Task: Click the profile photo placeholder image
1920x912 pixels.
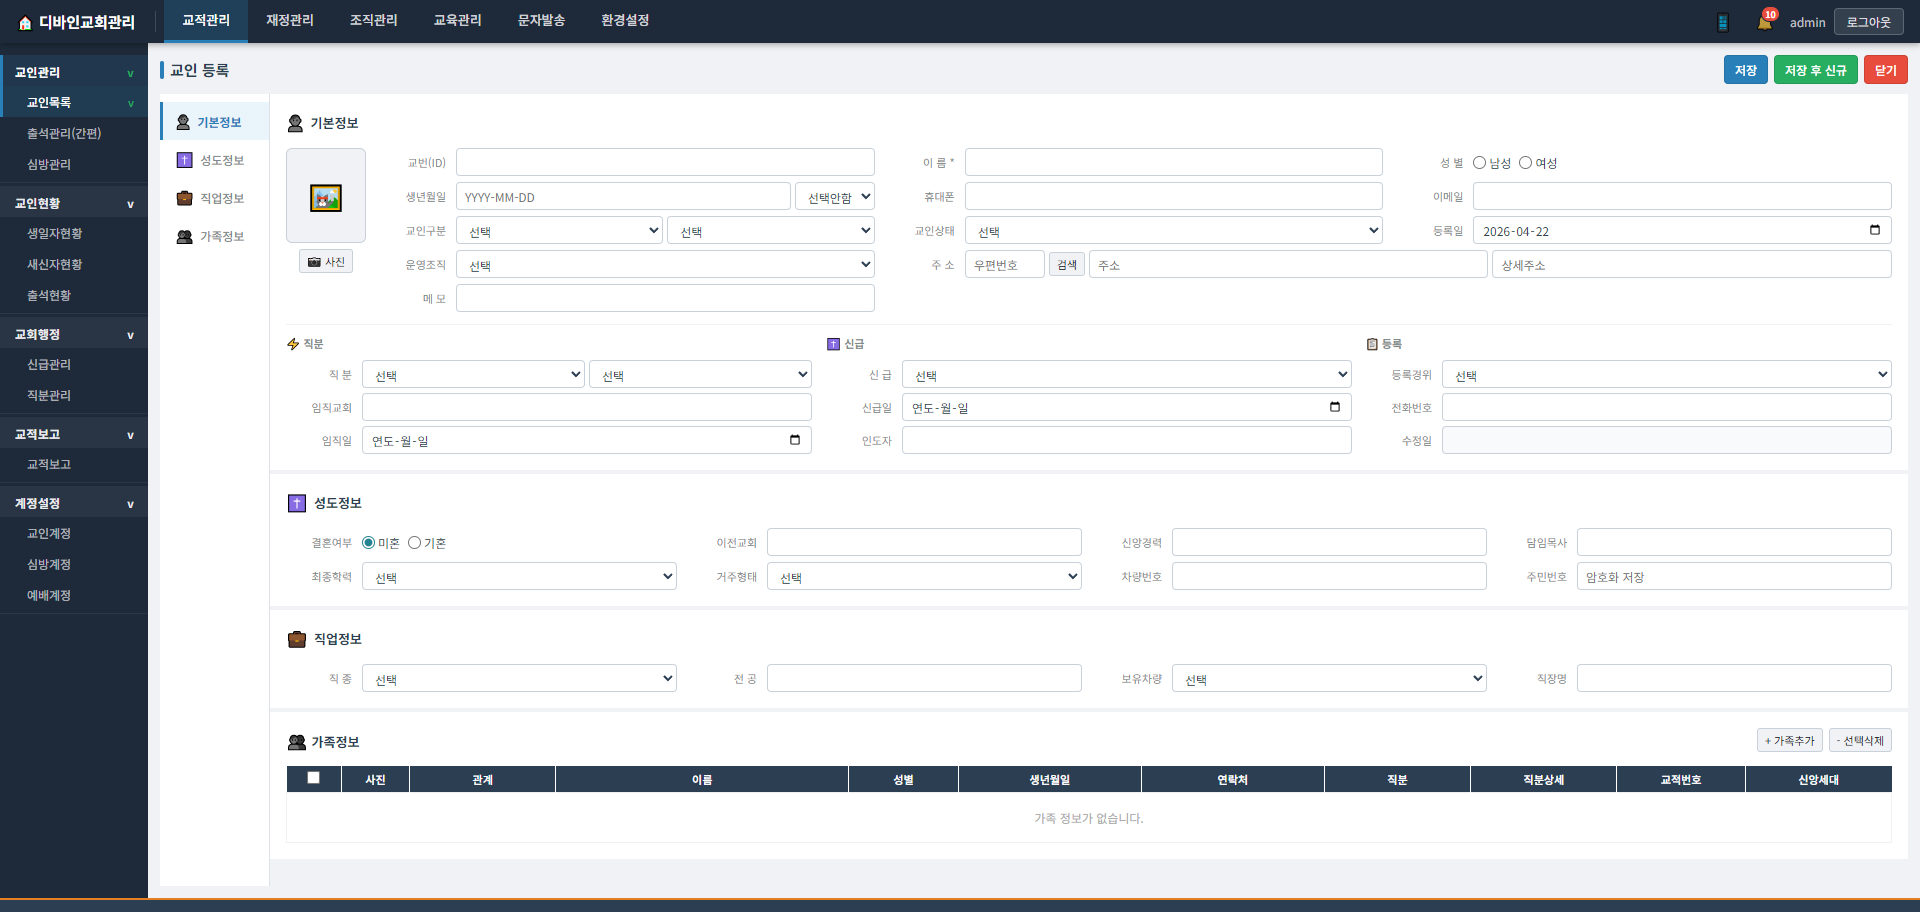Action: (x=326, y=197)
